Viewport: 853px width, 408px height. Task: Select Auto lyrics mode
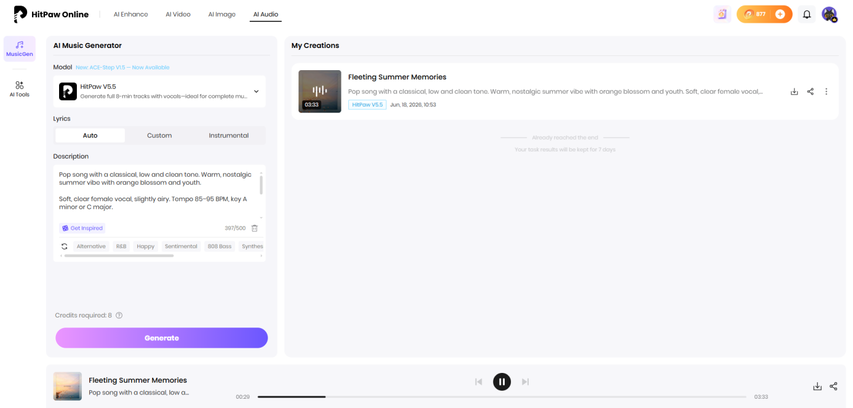pos(90,135)
